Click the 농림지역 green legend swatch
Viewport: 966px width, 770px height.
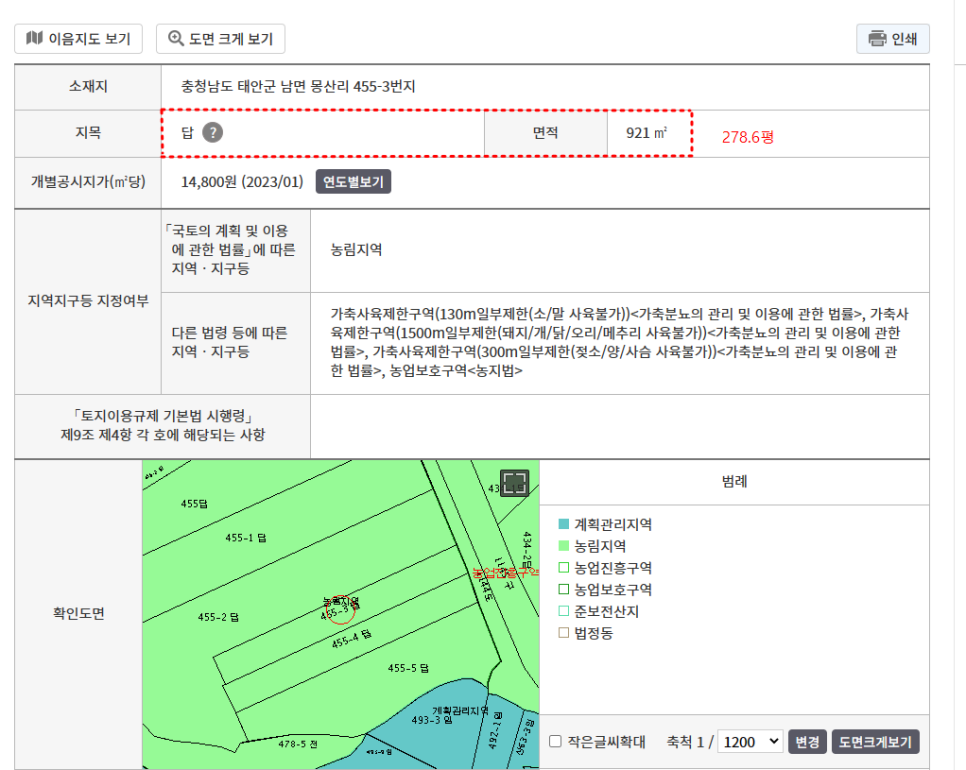pyautogui.click(x=563, y=546)
